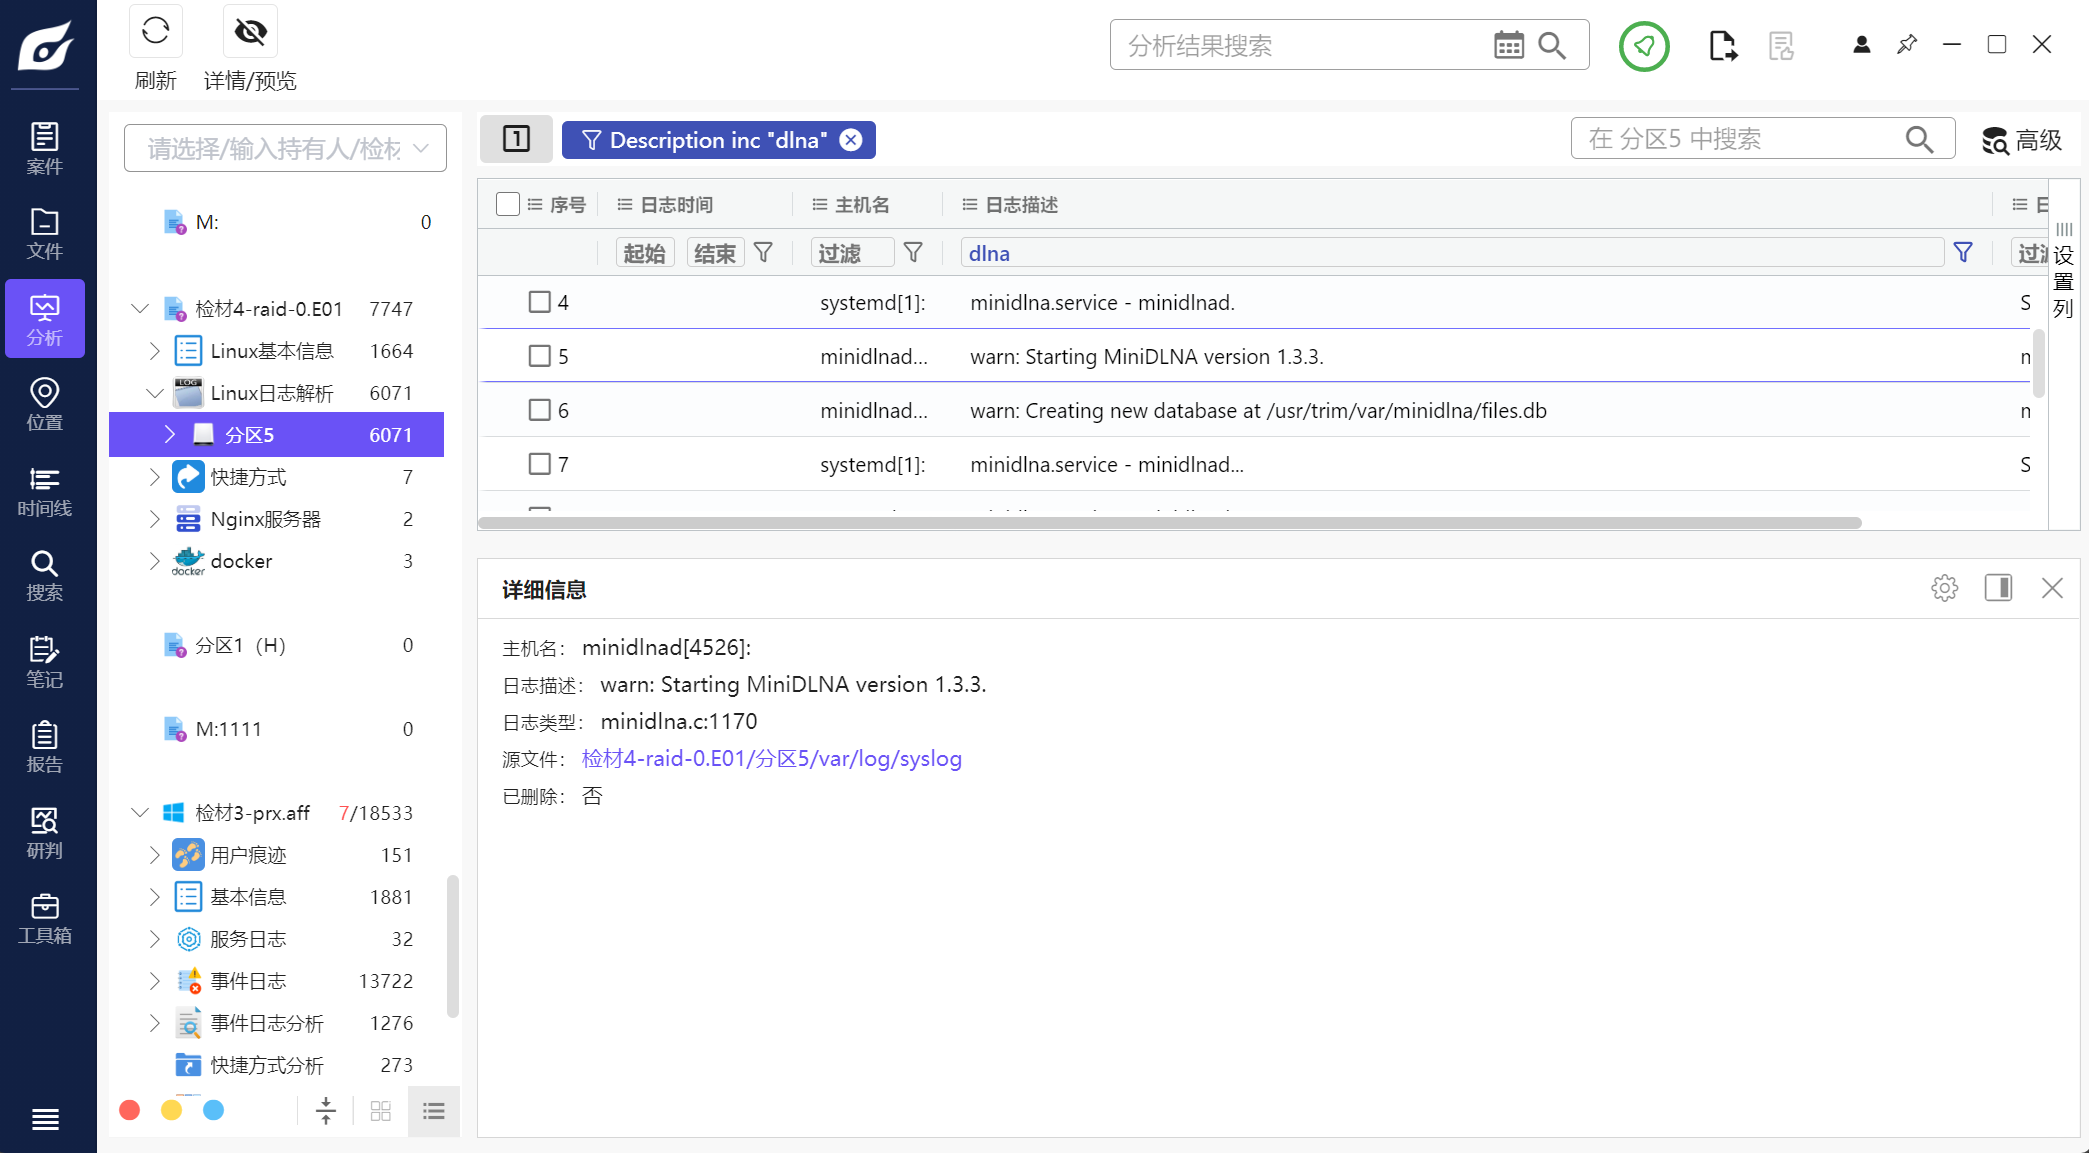Click the calendar icon in search bar
The image size is (2089, 1153).
coord(1508,45)
